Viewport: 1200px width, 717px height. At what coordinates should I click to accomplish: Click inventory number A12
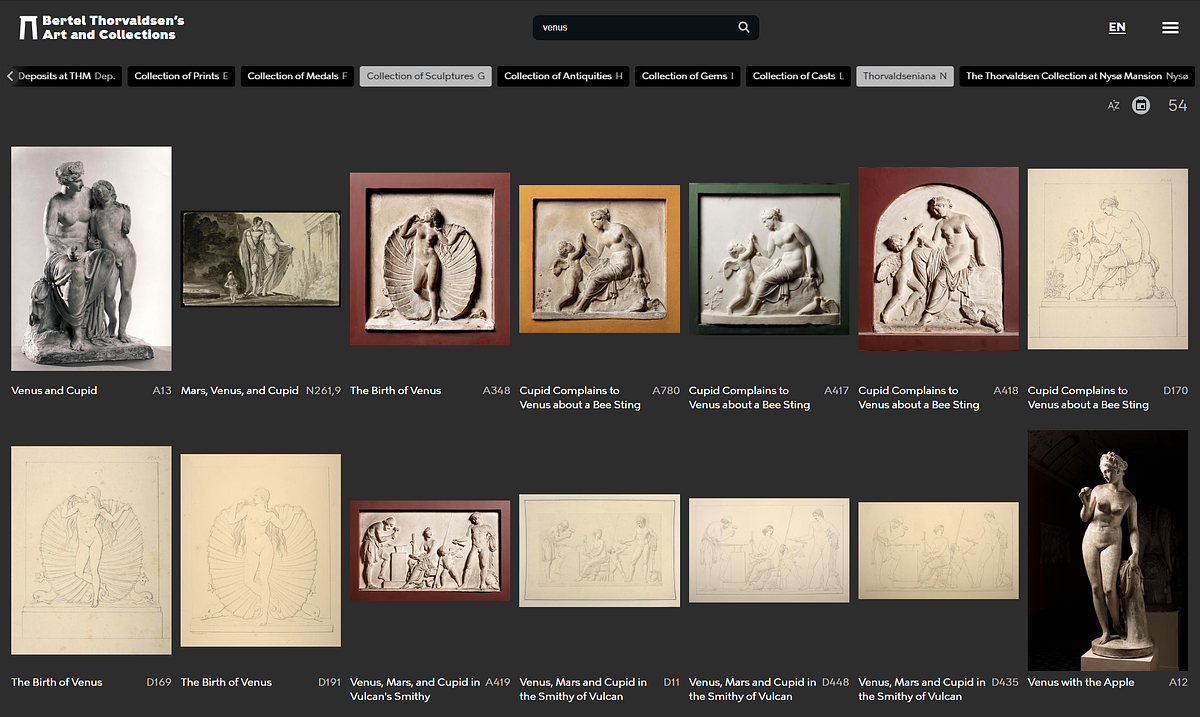pos(1178,682)
